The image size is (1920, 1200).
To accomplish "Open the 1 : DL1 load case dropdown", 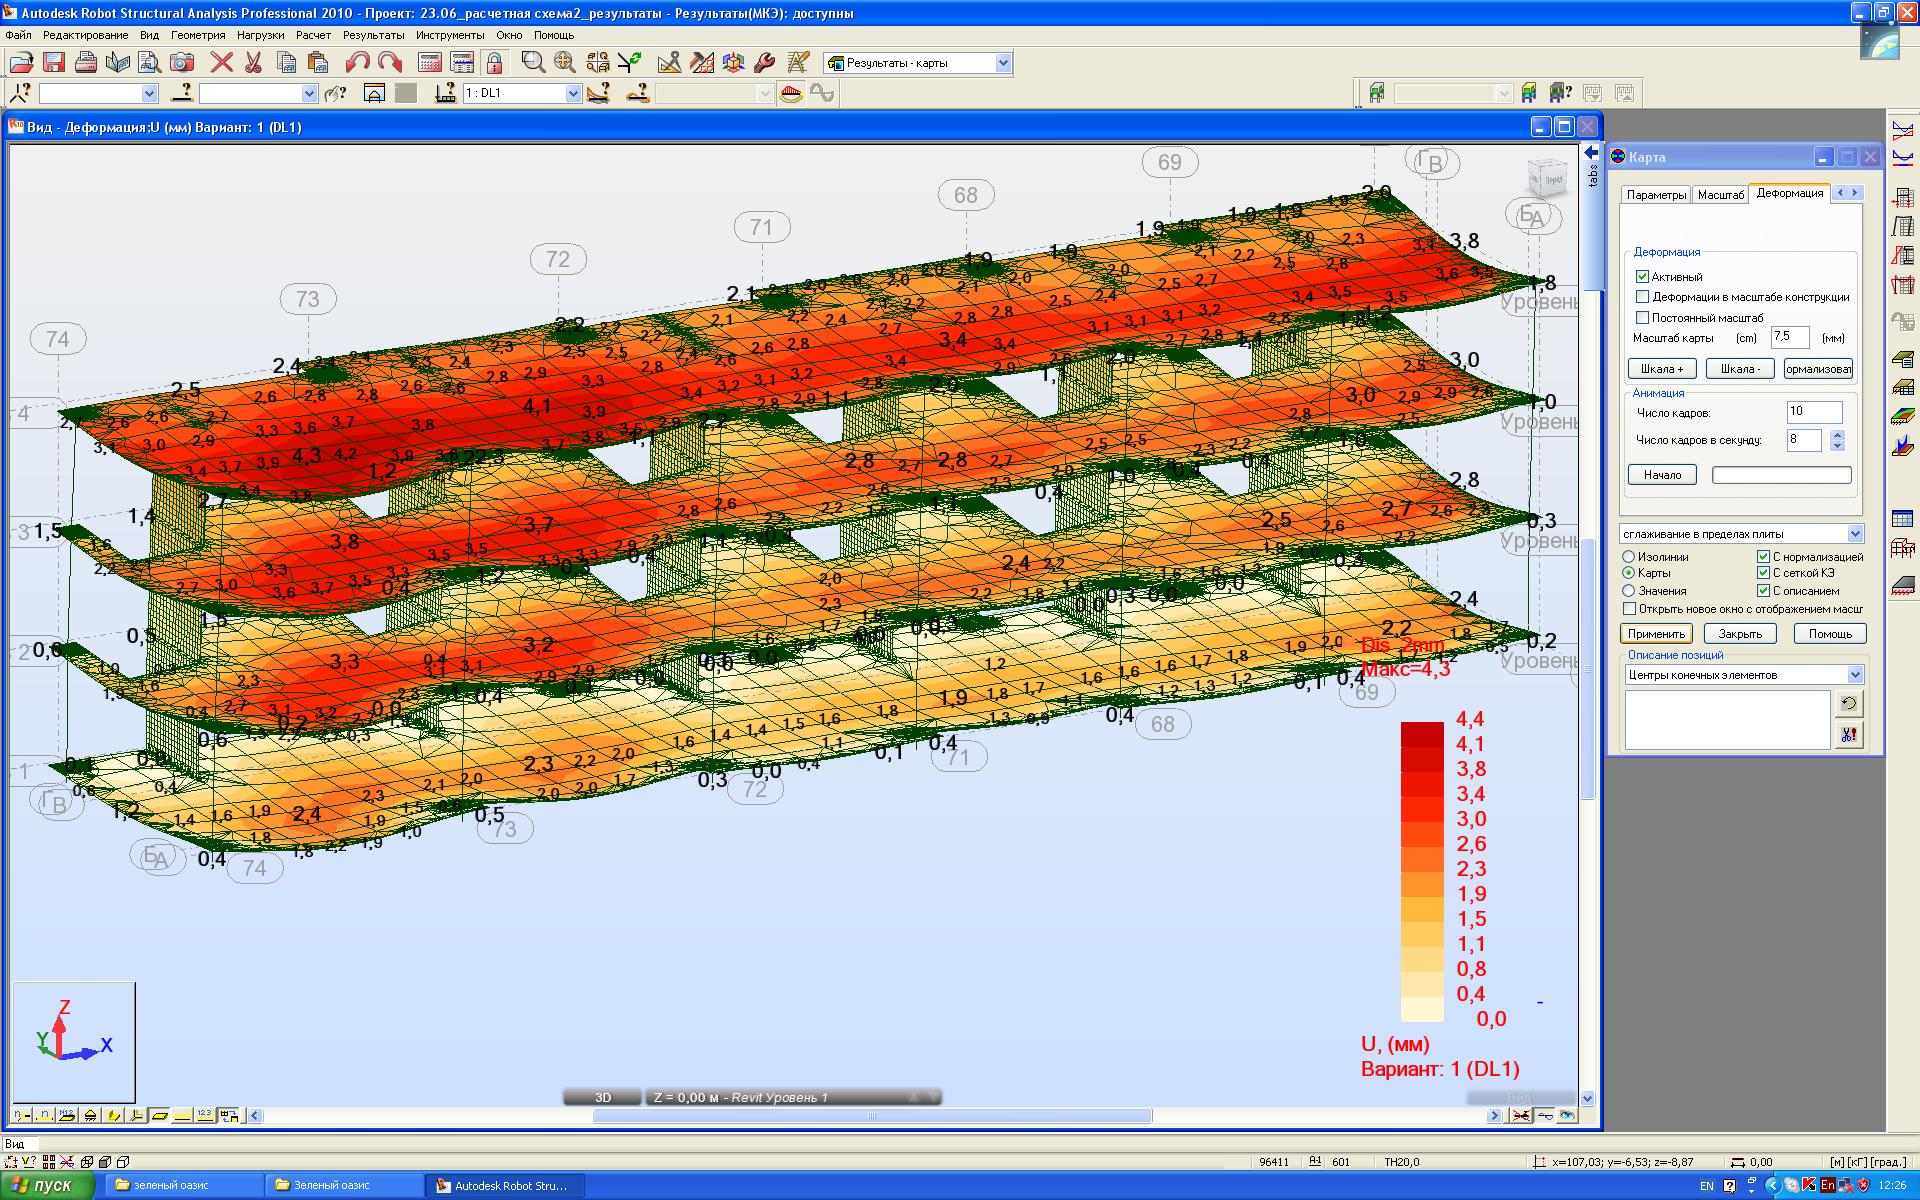I will coord(573,93).
